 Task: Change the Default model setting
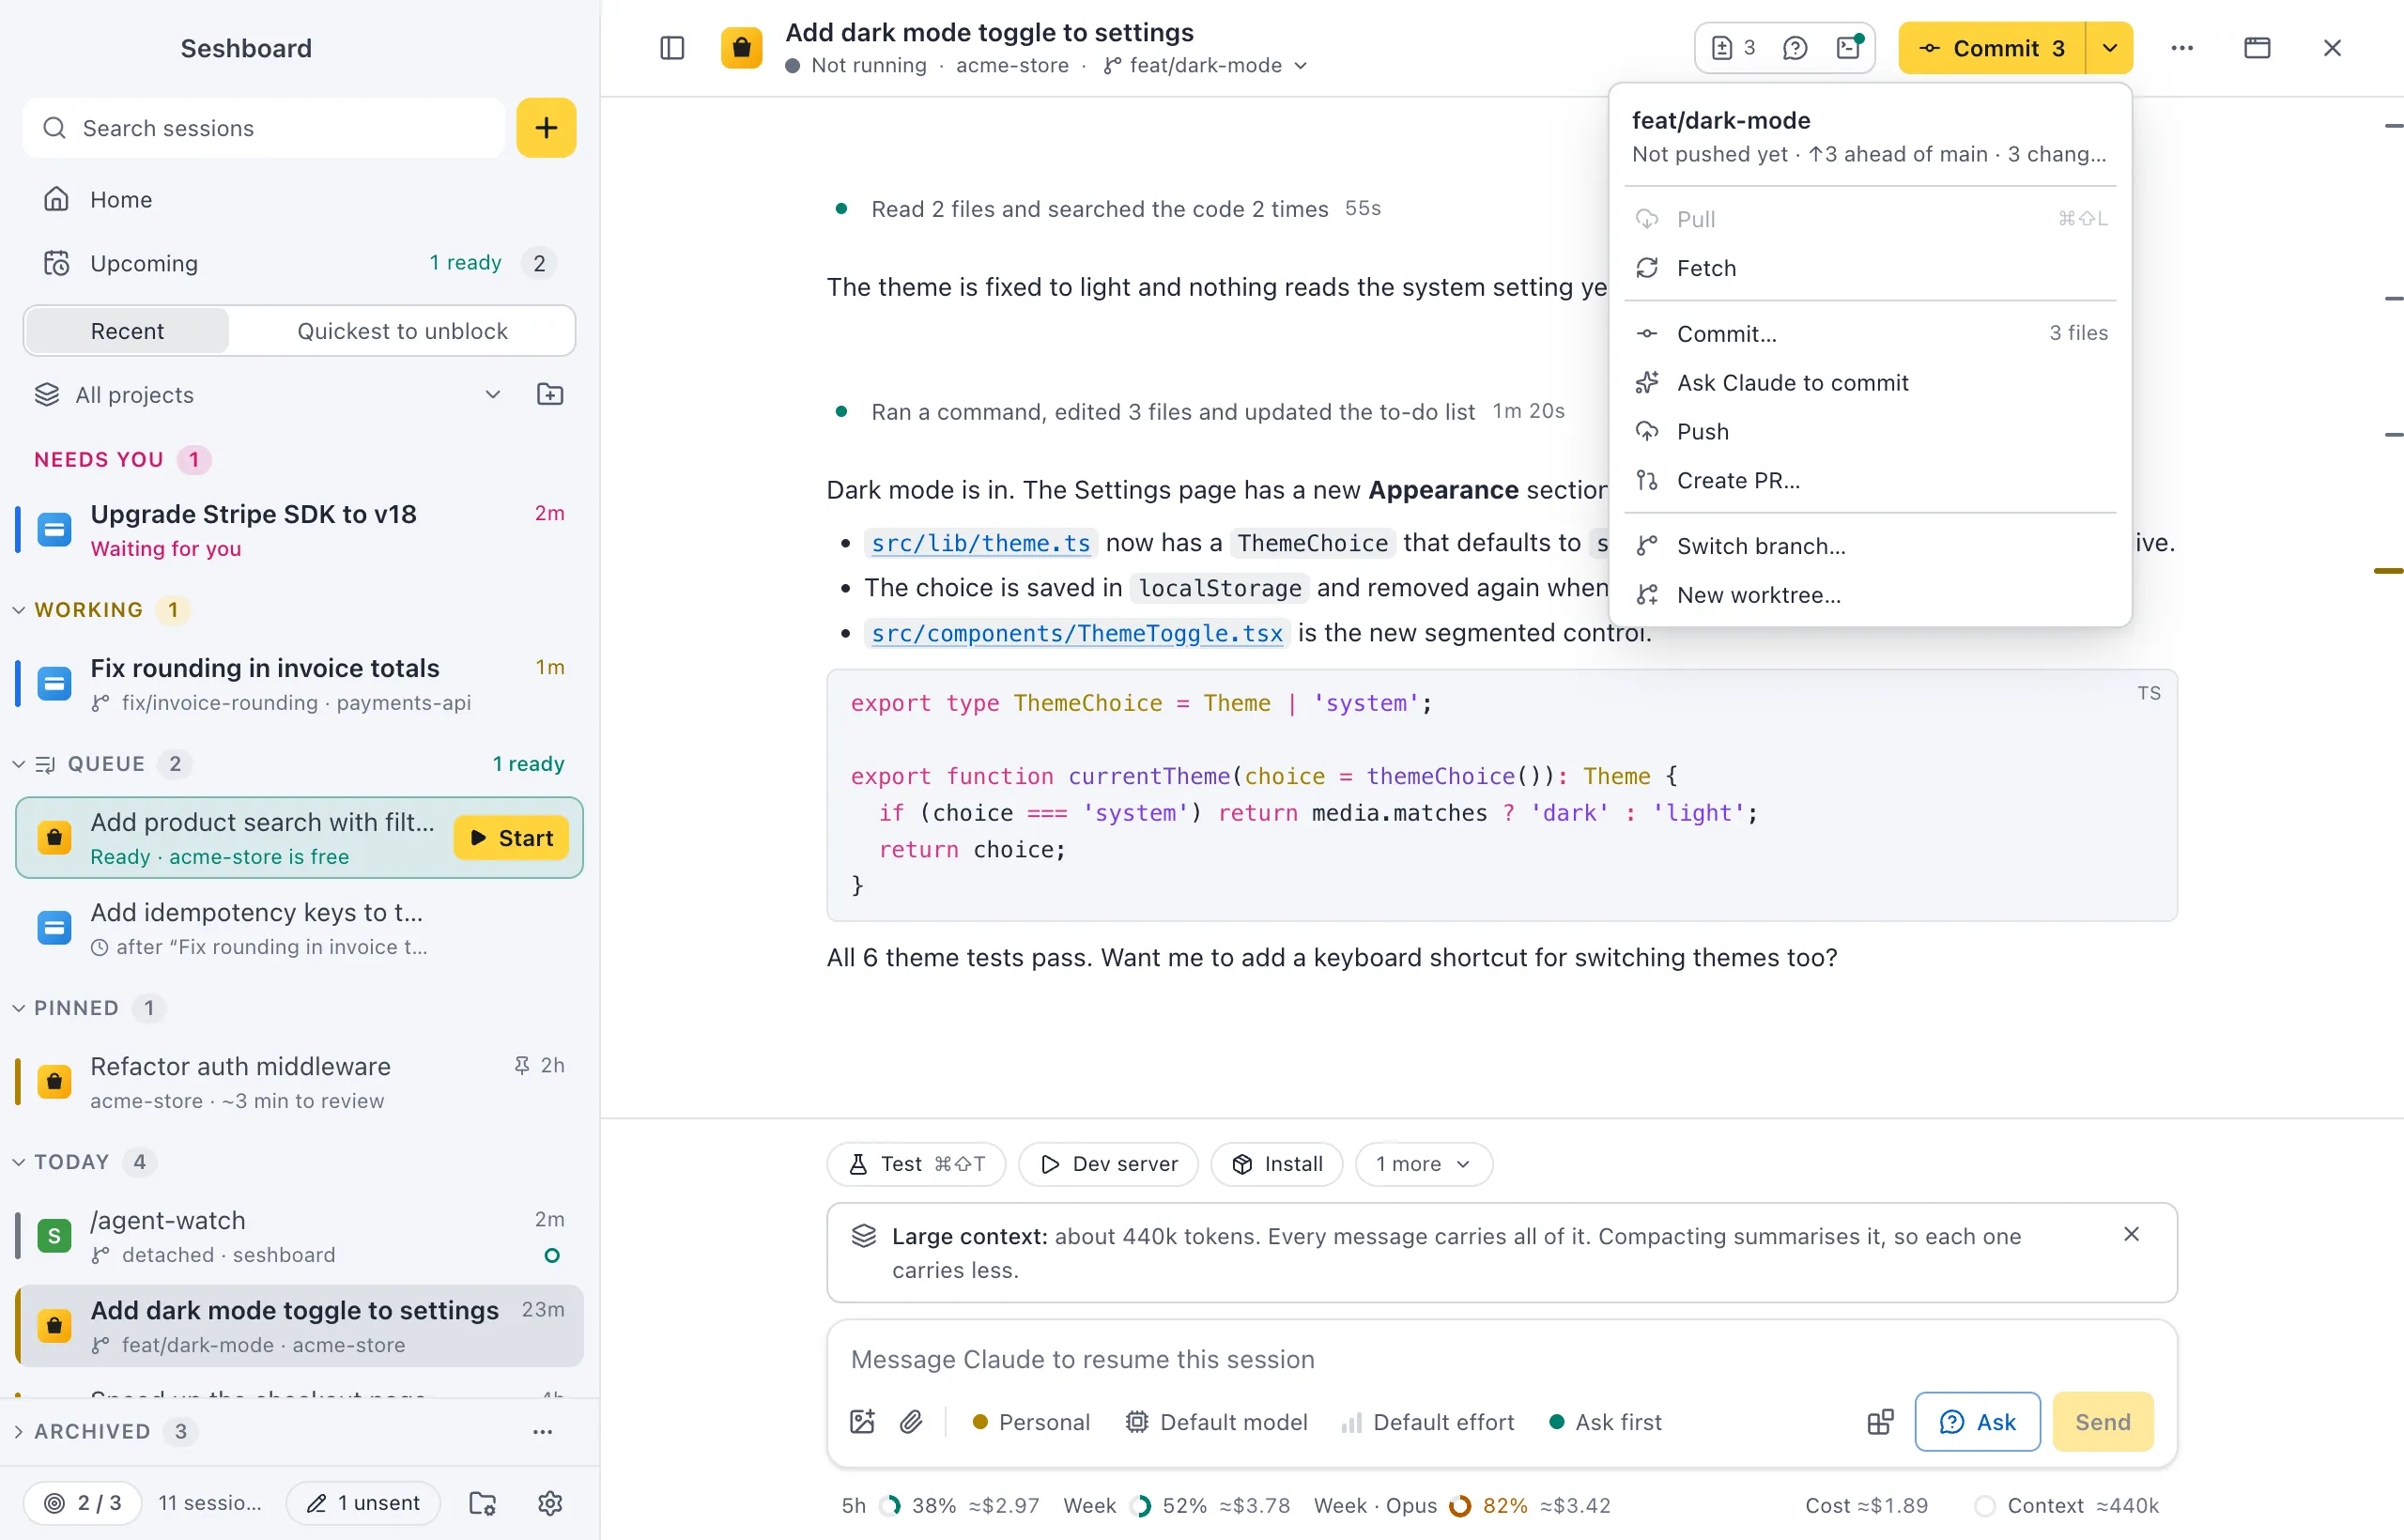pos(1216,1422)
